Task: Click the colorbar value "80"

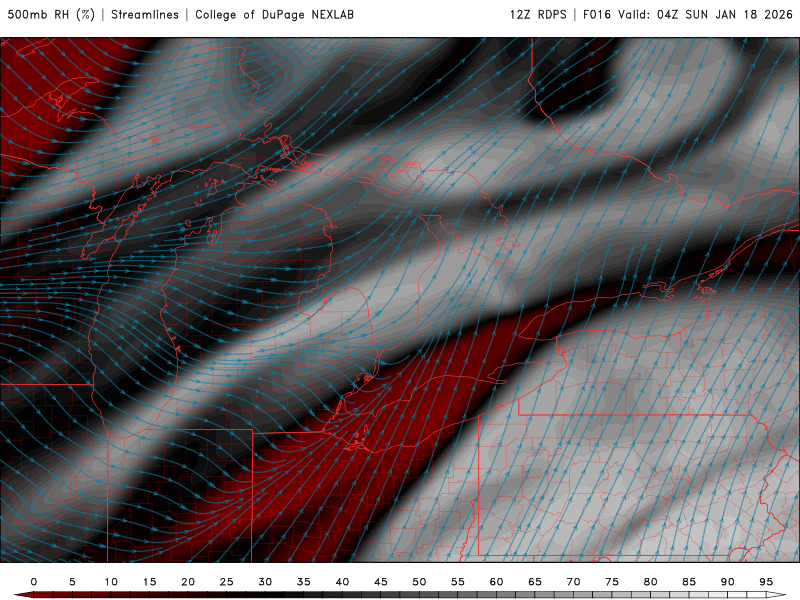Action: (x=651, y=582)
